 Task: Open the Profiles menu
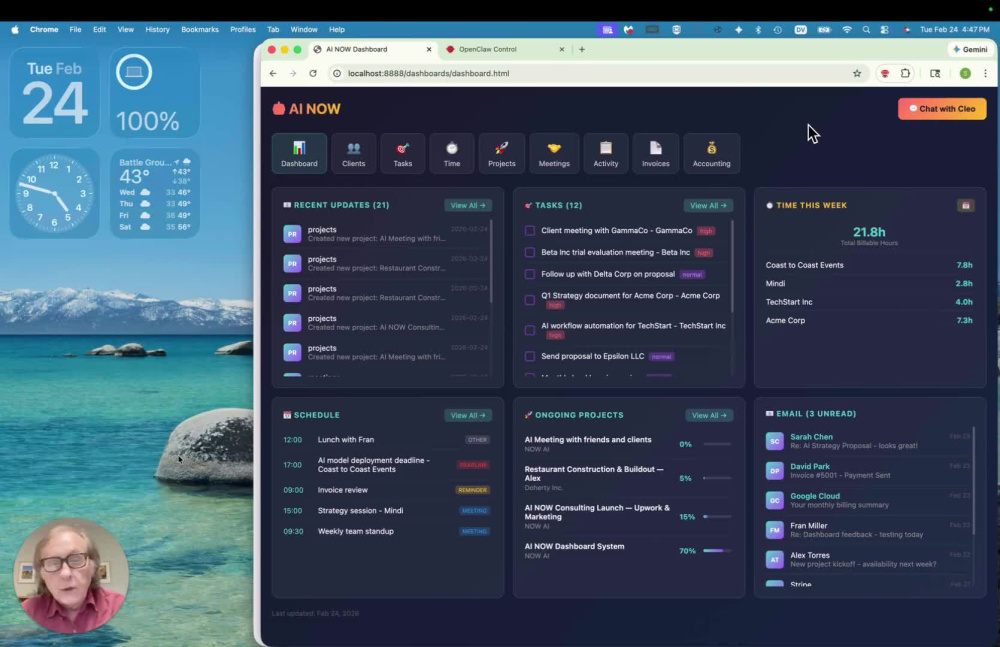[x=243, y=29]
